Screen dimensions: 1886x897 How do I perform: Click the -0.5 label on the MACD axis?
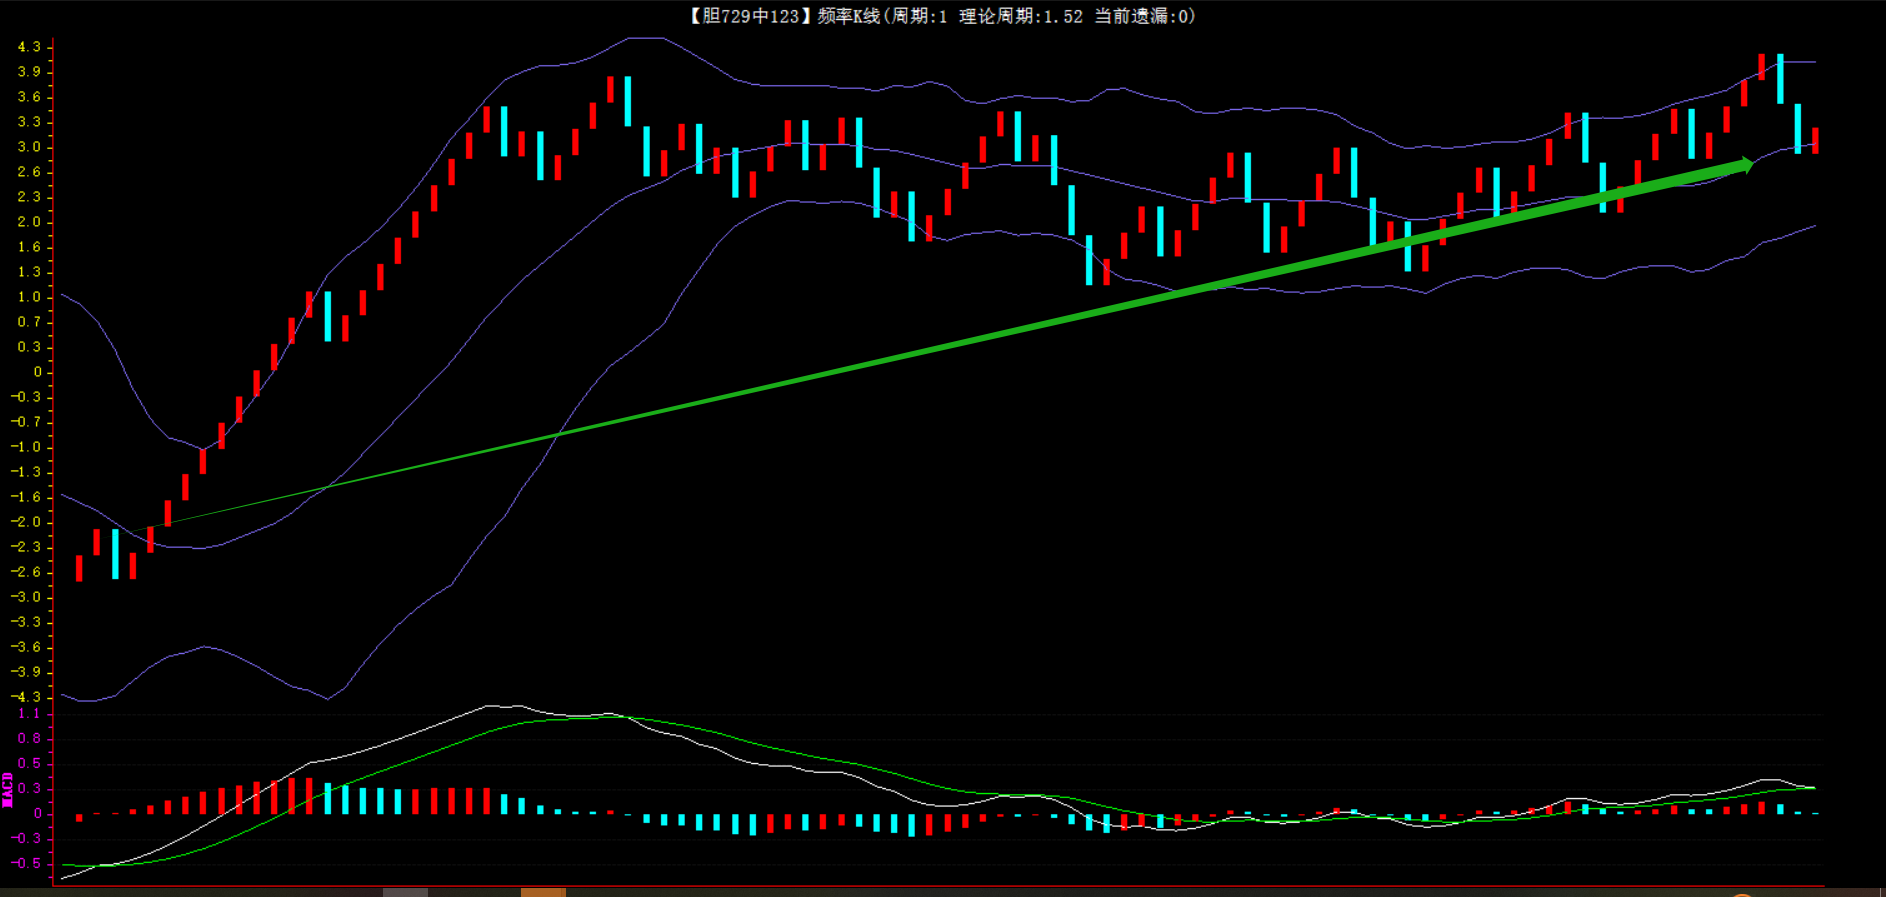coord(27,863)
